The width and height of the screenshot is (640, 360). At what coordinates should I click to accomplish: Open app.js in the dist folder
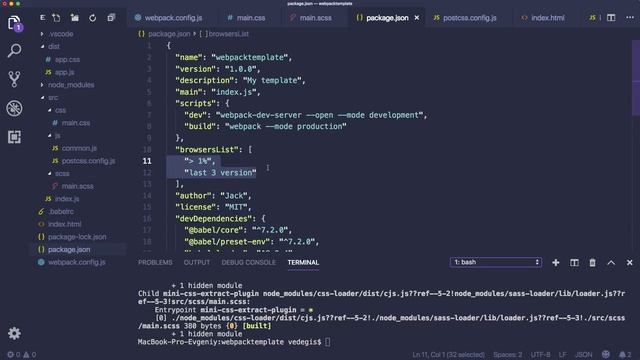[x=64, y=72]
